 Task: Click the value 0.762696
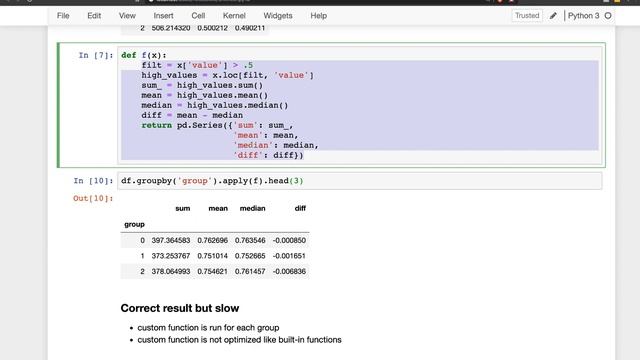(212, 240)
